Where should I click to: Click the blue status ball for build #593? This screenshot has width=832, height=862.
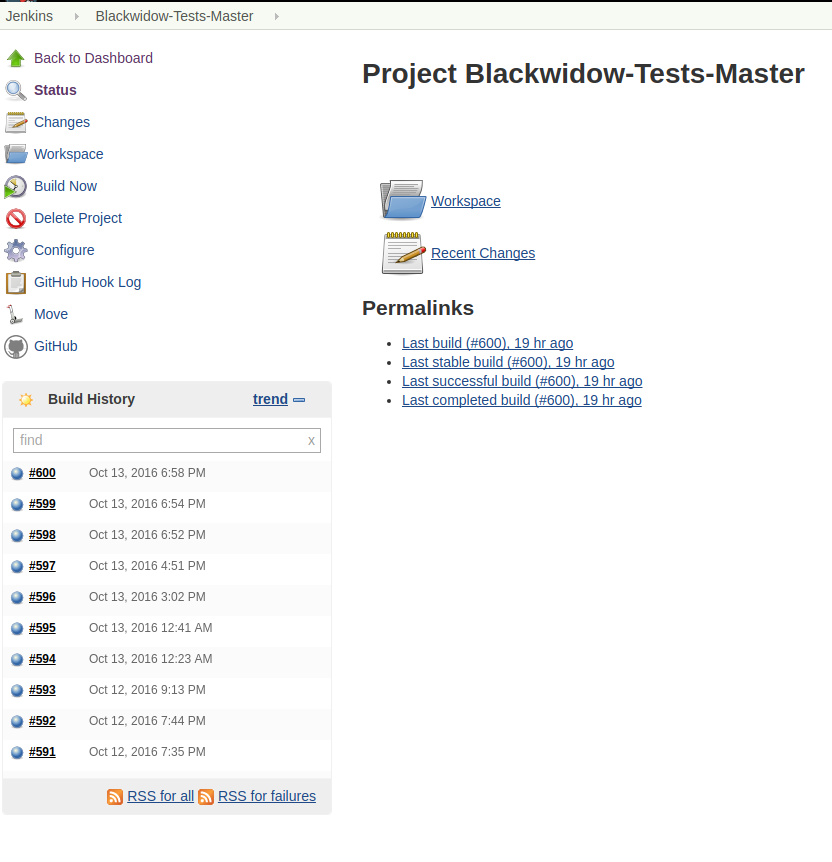[17, 690]
